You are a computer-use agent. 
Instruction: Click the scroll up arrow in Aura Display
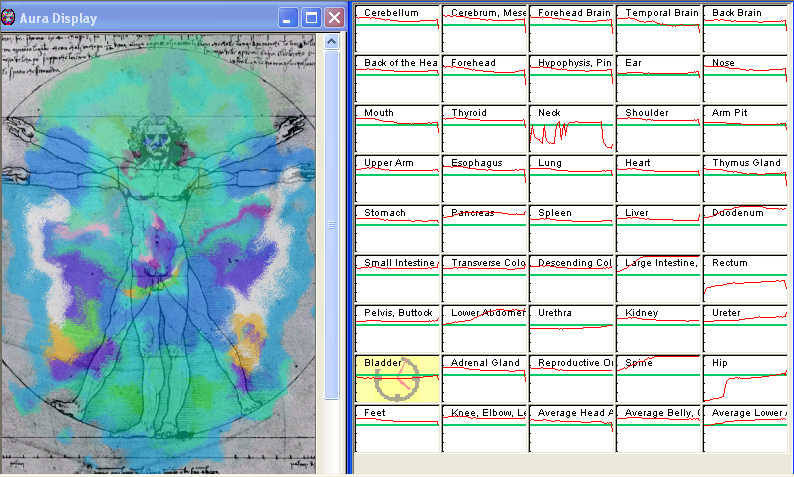332,42
